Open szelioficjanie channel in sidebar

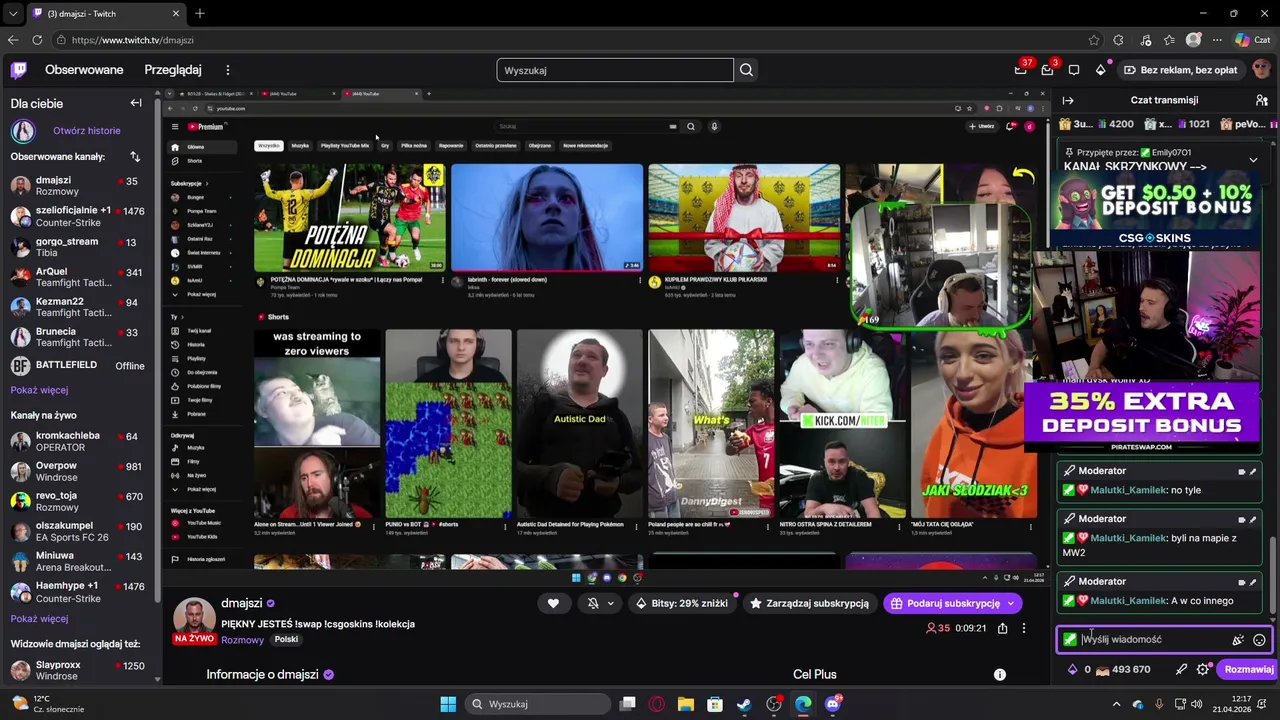[79, 216]
